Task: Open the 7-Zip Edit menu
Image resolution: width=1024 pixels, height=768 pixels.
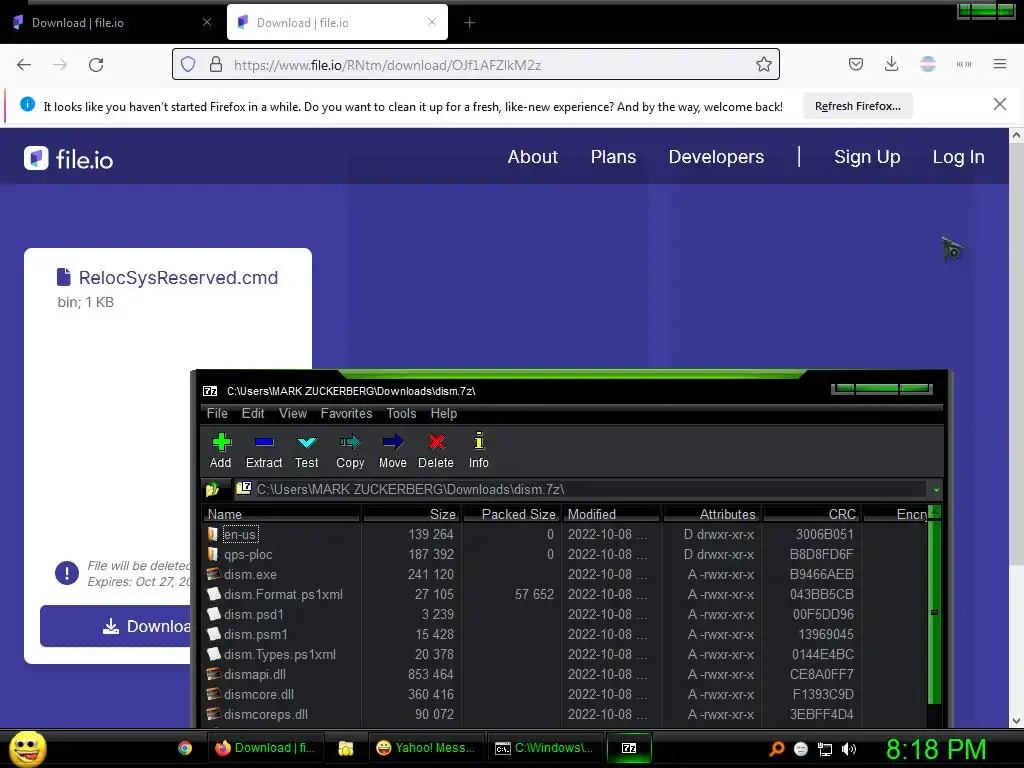Action: tap(253, 413)
